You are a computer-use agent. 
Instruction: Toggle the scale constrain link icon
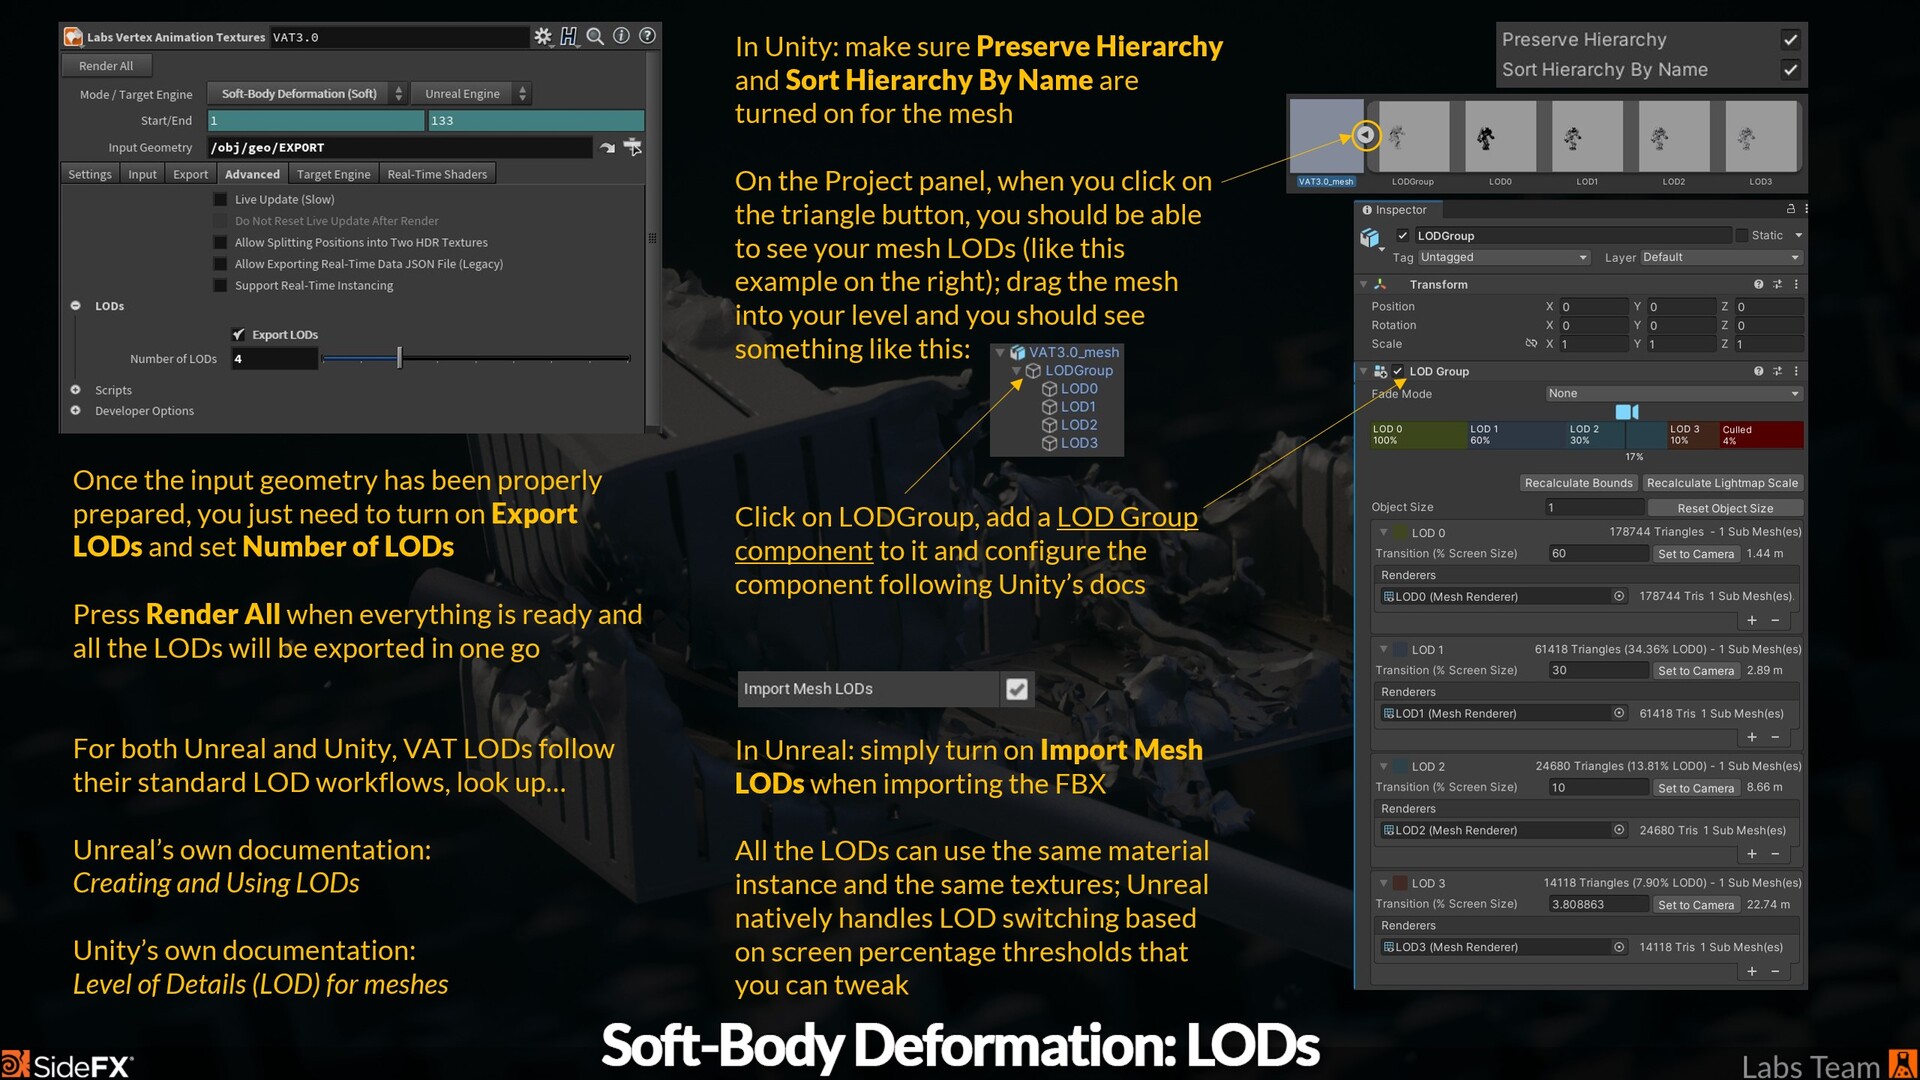(x=1532, y=343)
